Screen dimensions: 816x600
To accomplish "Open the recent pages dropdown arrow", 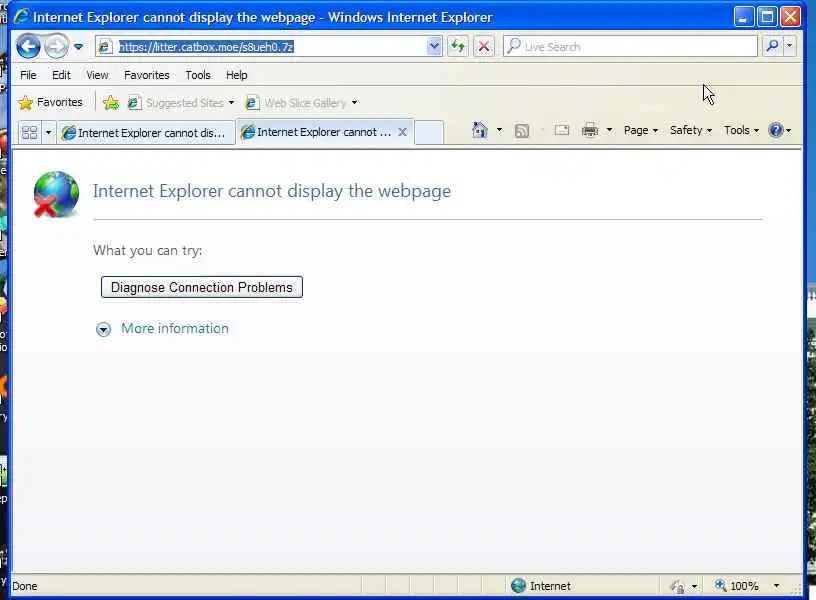I will pos(79,47).
